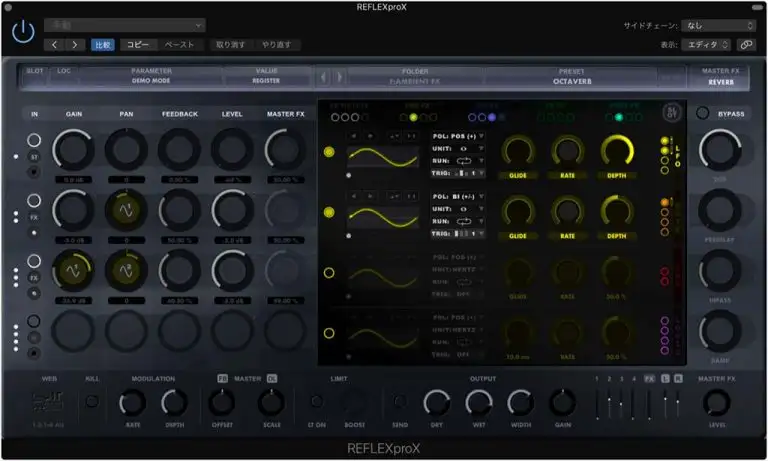The height and width of the screenshot is (461, 768).
Task: Select the REVERB master FX field
Action: click(721, 82)
